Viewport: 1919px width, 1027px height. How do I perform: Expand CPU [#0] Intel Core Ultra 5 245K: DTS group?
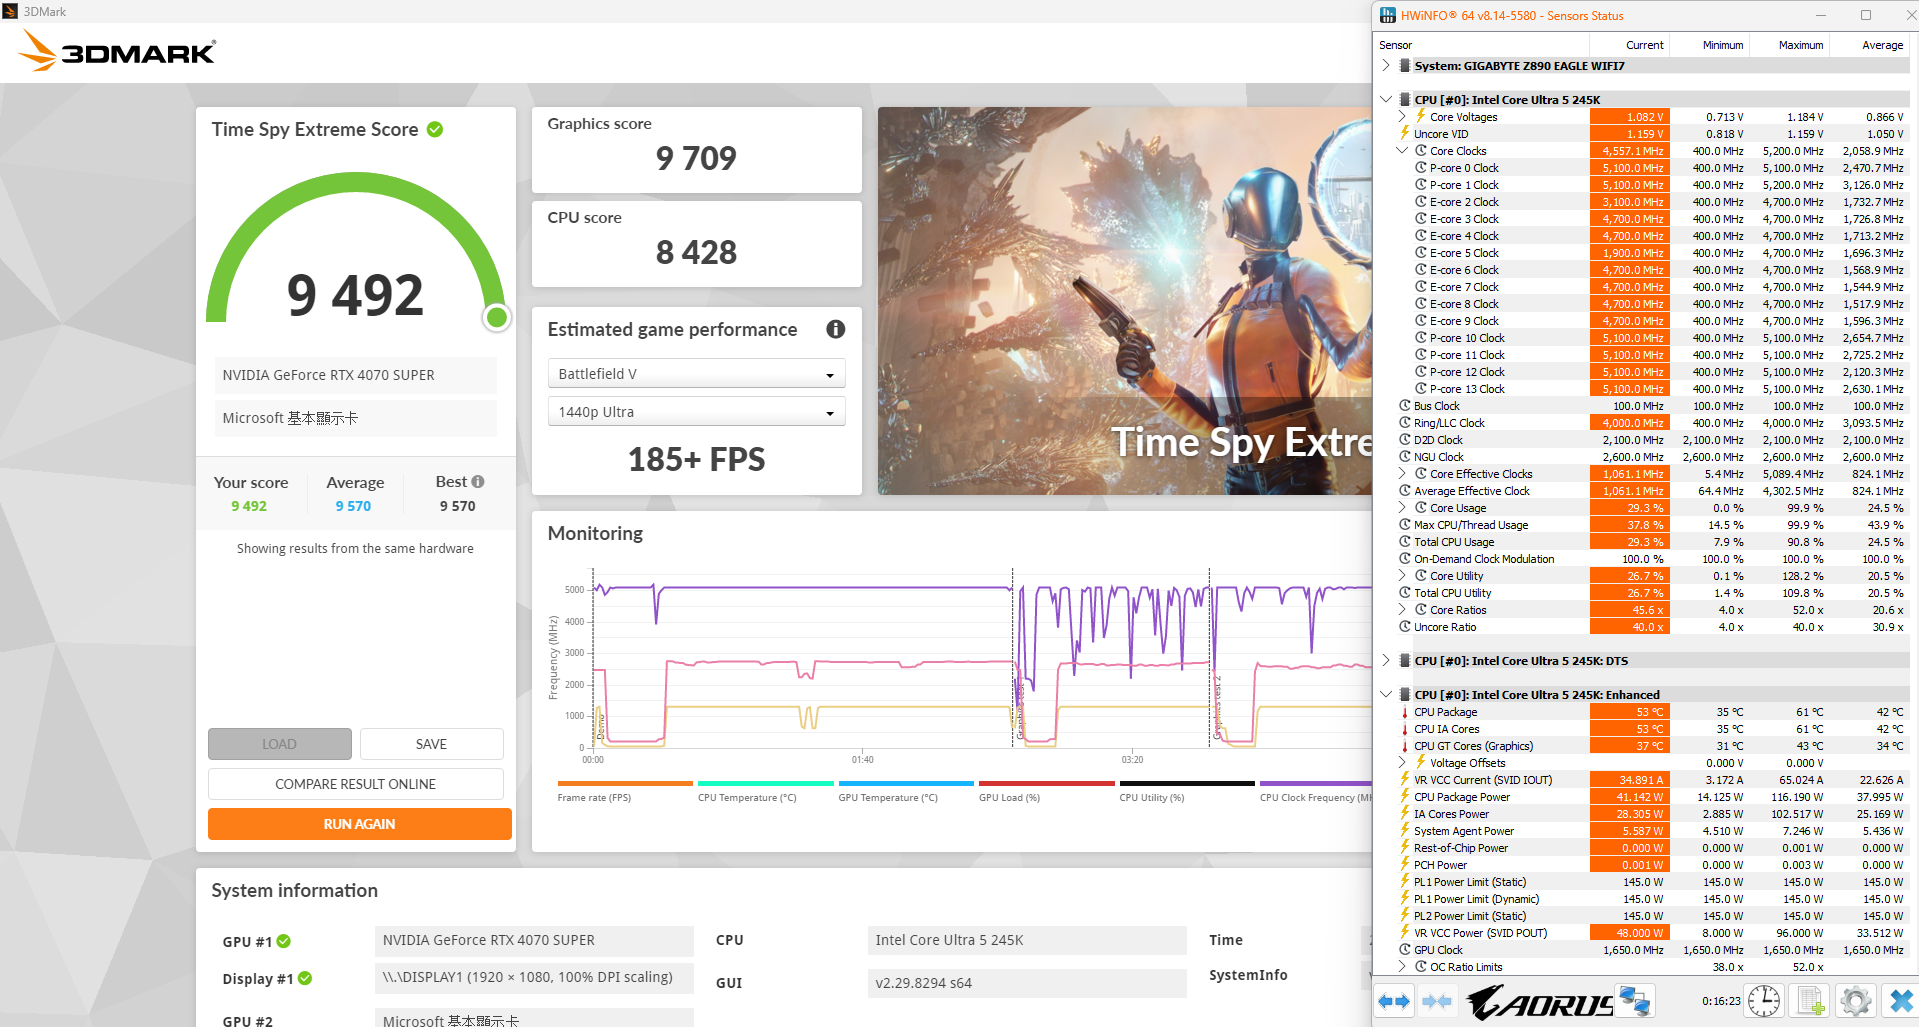tap(1386, 661)
